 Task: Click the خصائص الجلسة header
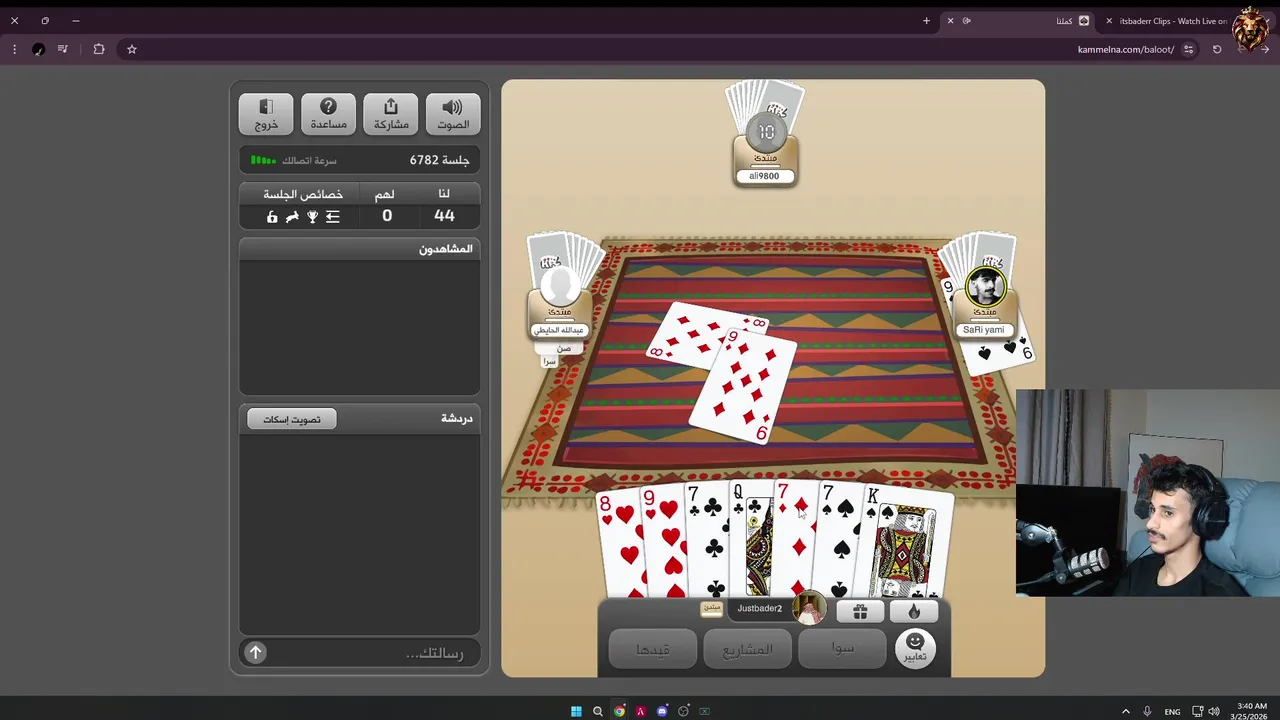point(303,194)
